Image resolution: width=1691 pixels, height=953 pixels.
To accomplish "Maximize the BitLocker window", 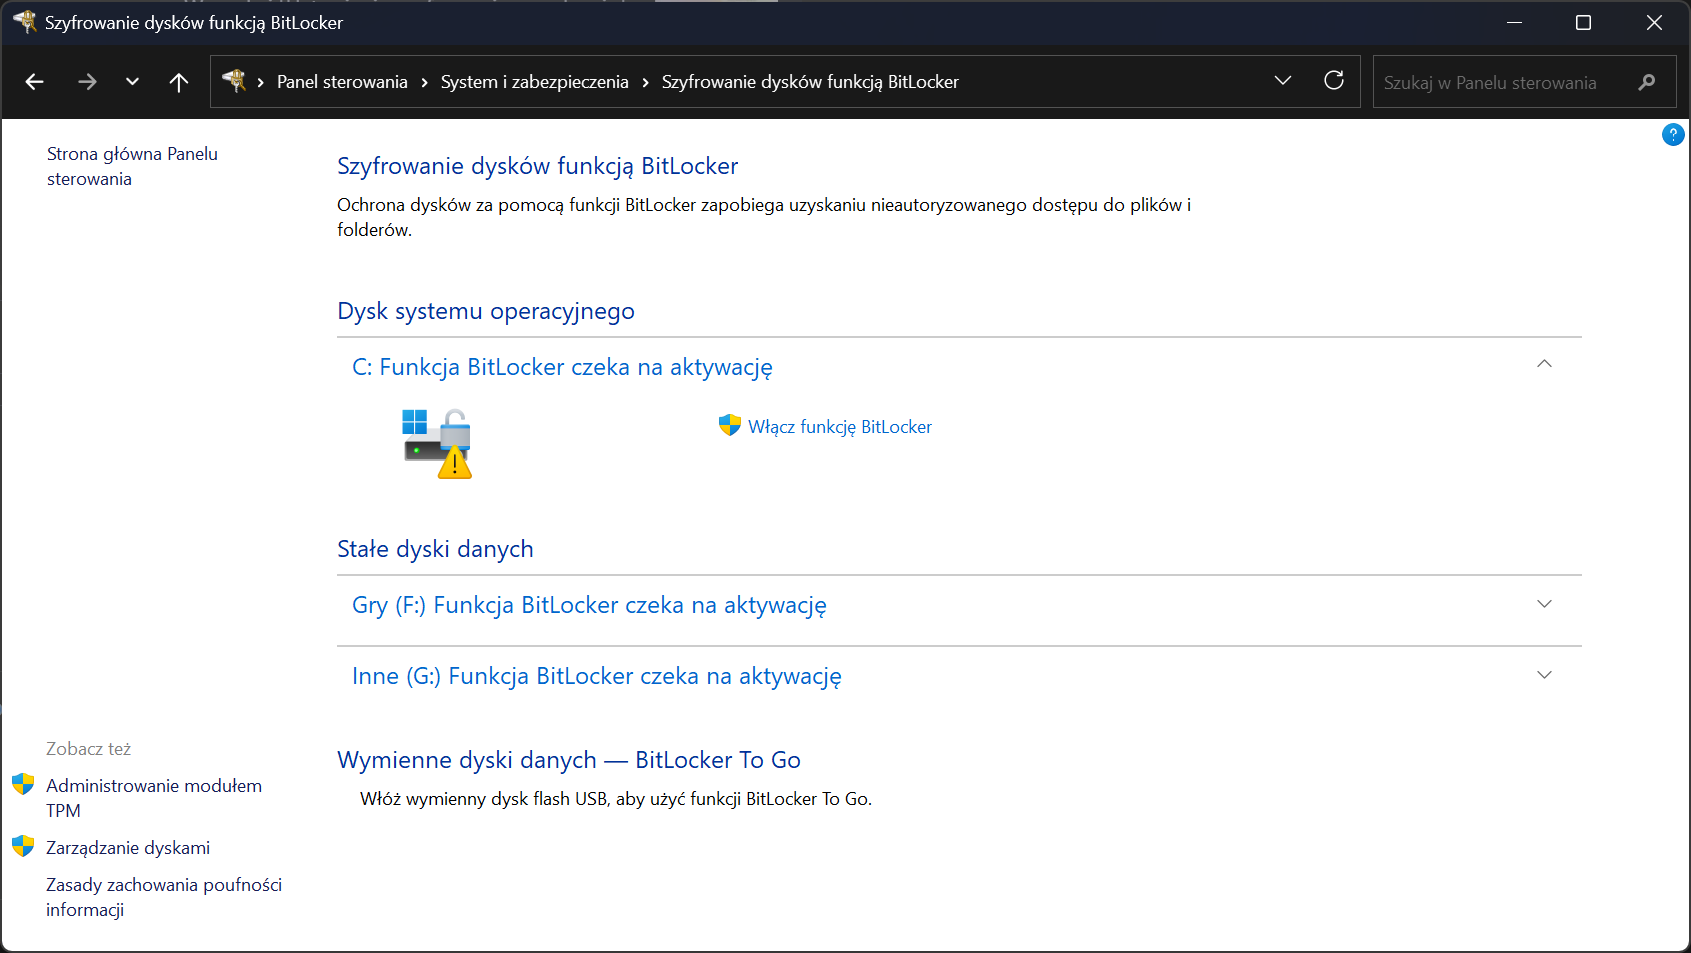I will click(x=1583, y=22).
